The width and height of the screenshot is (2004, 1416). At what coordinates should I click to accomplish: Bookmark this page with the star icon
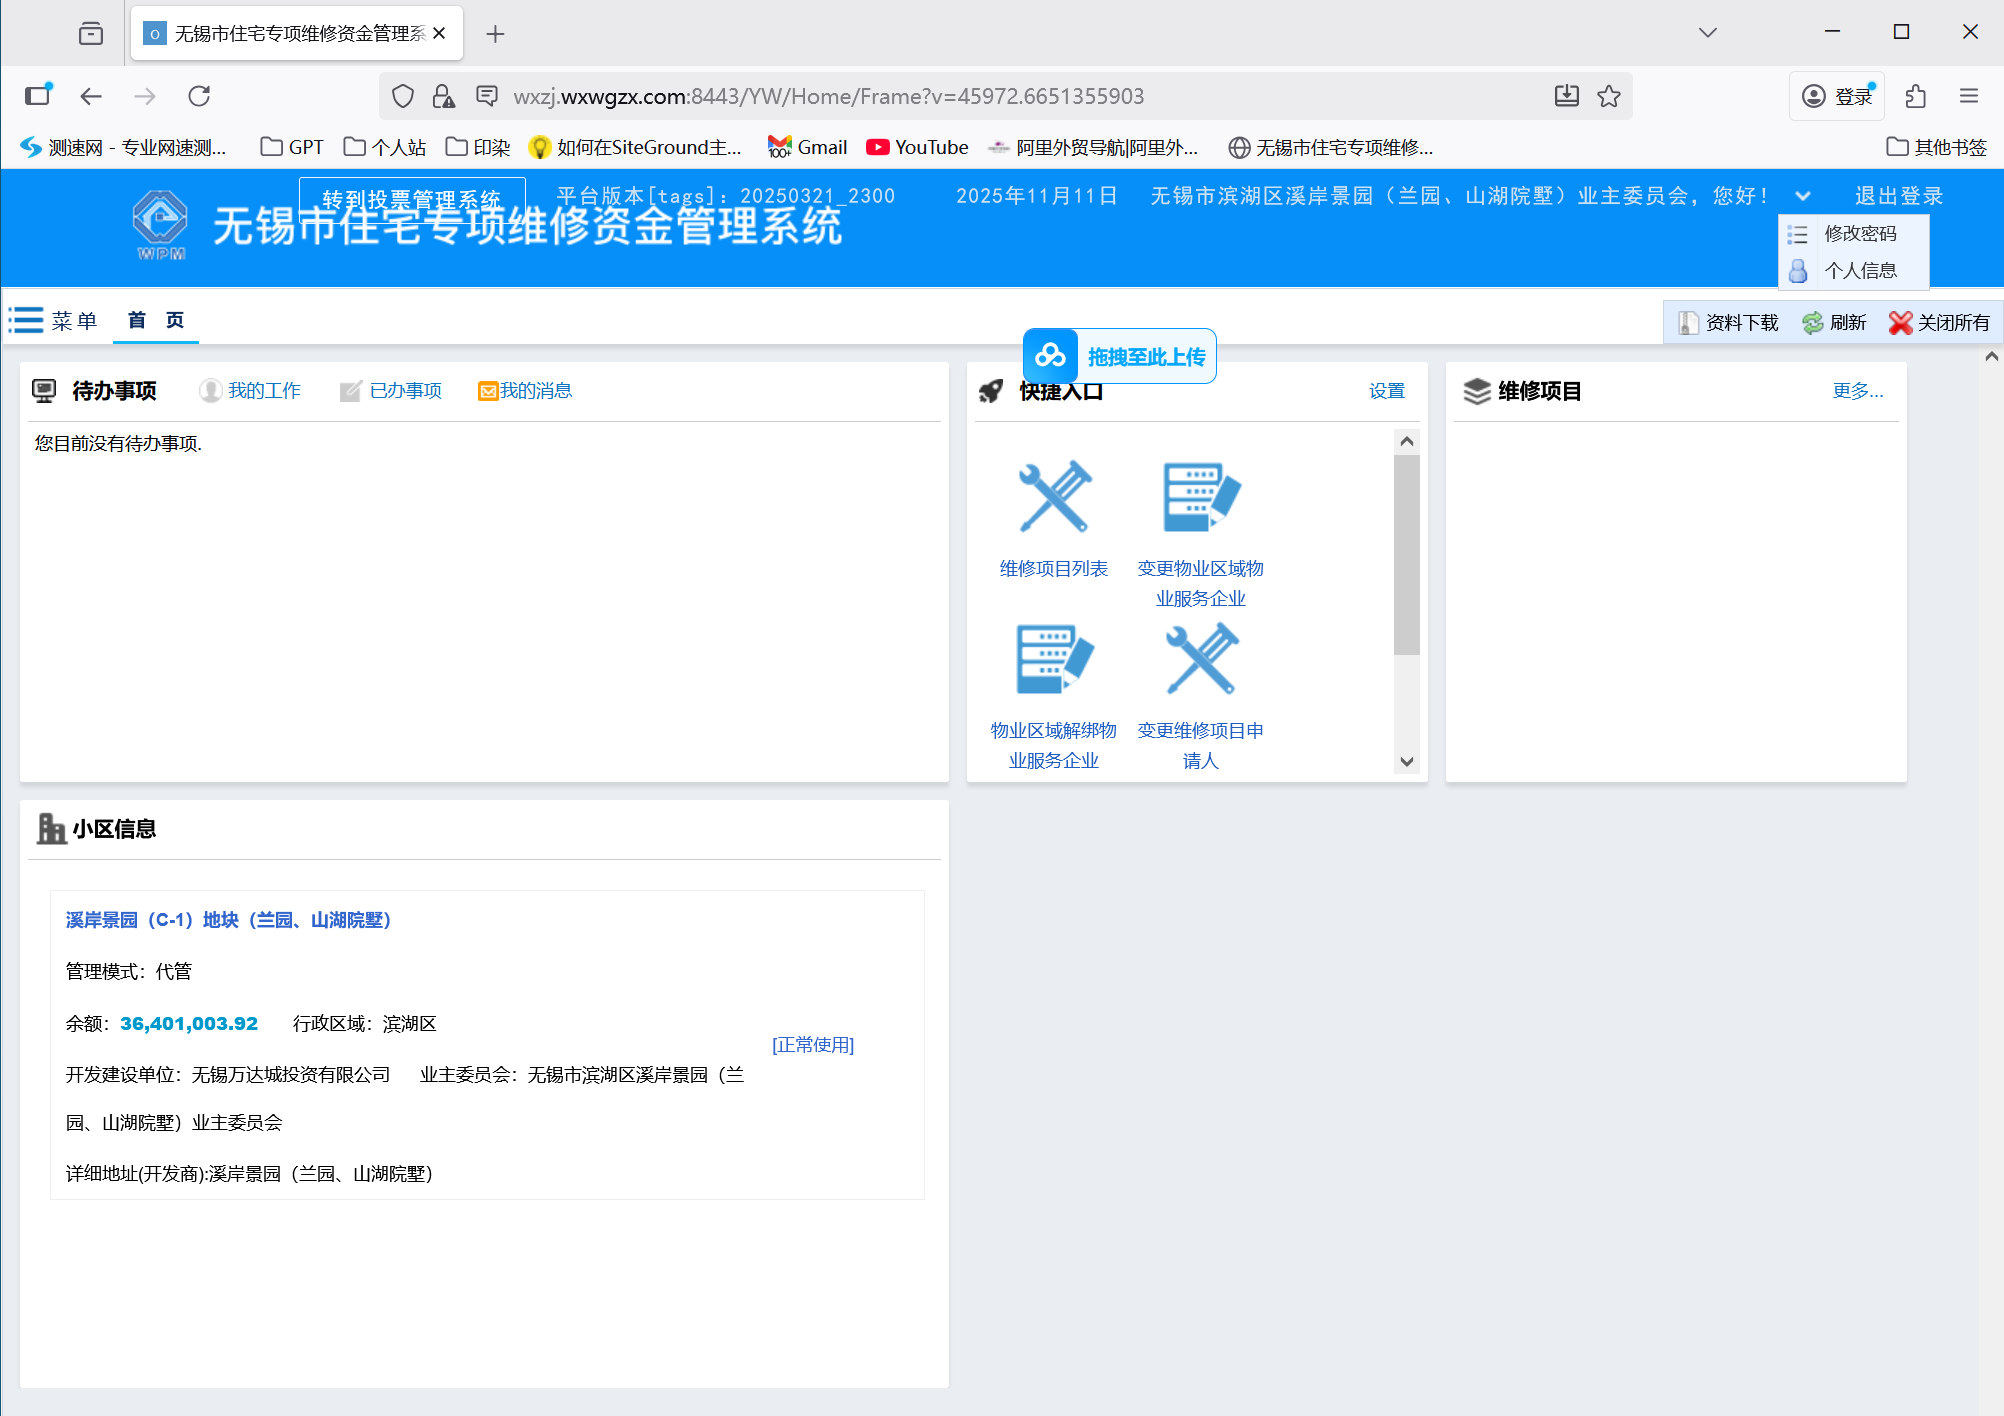1609,96
